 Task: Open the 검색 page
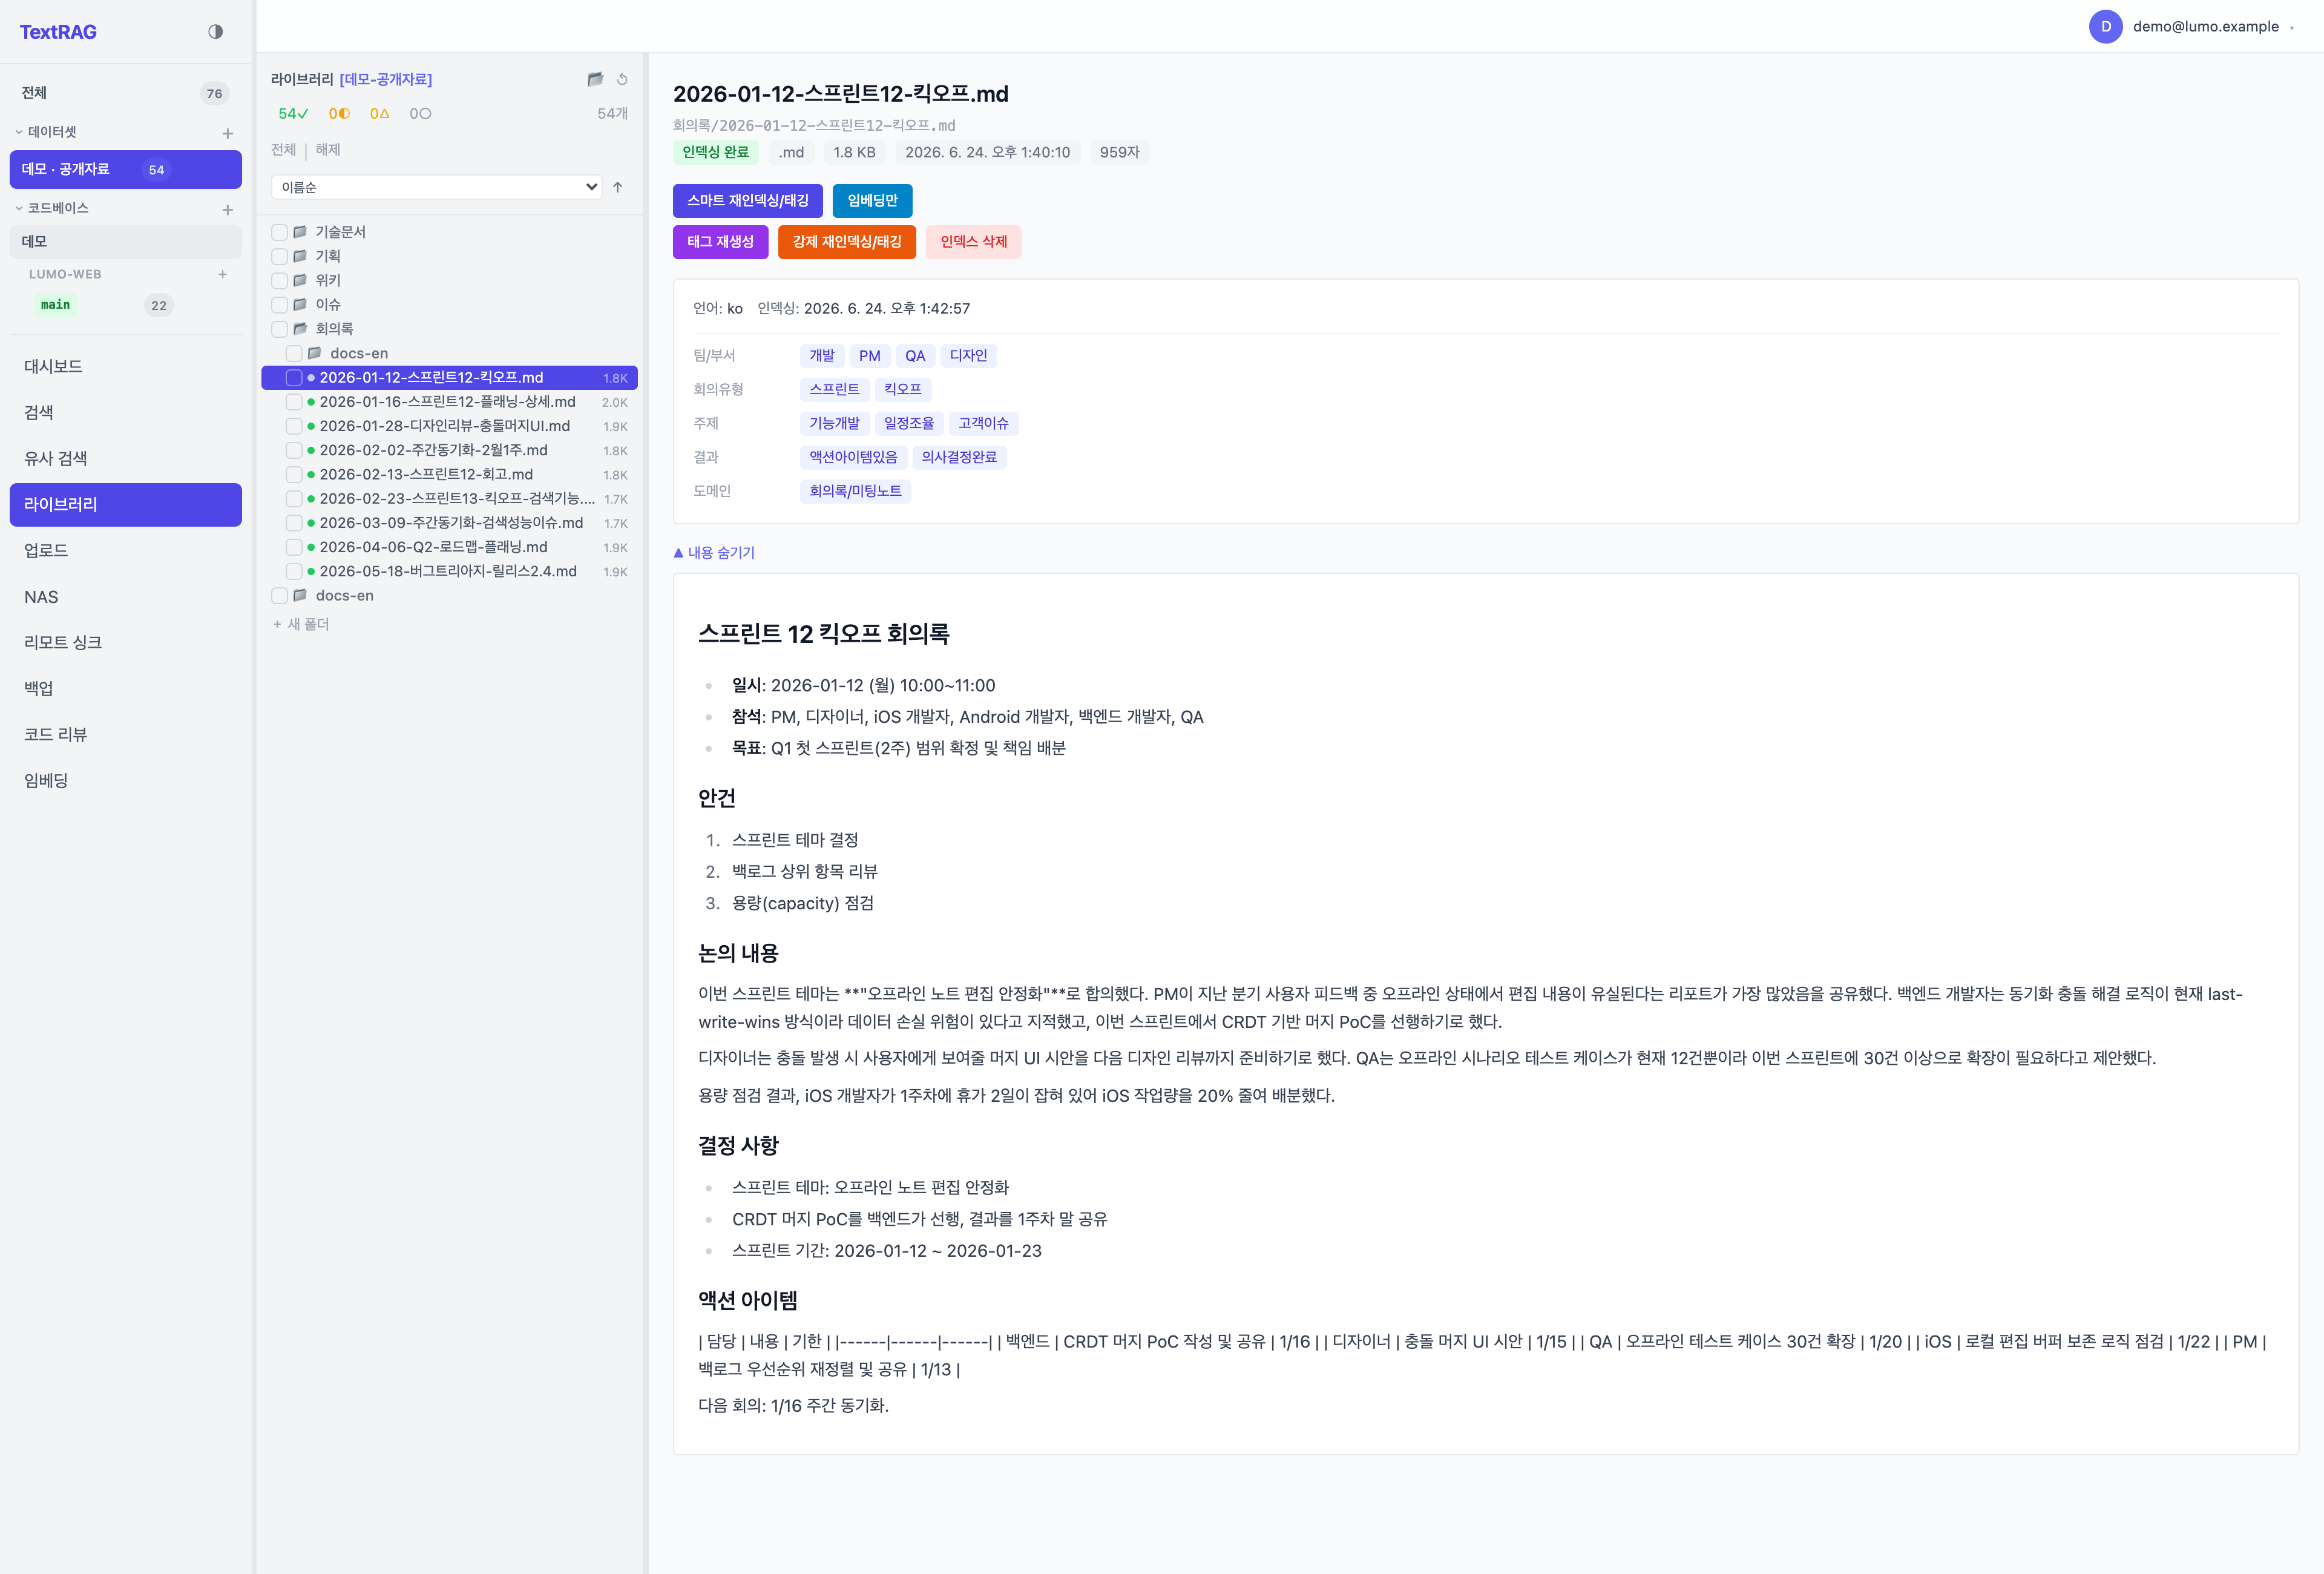(x=126, y=412)
